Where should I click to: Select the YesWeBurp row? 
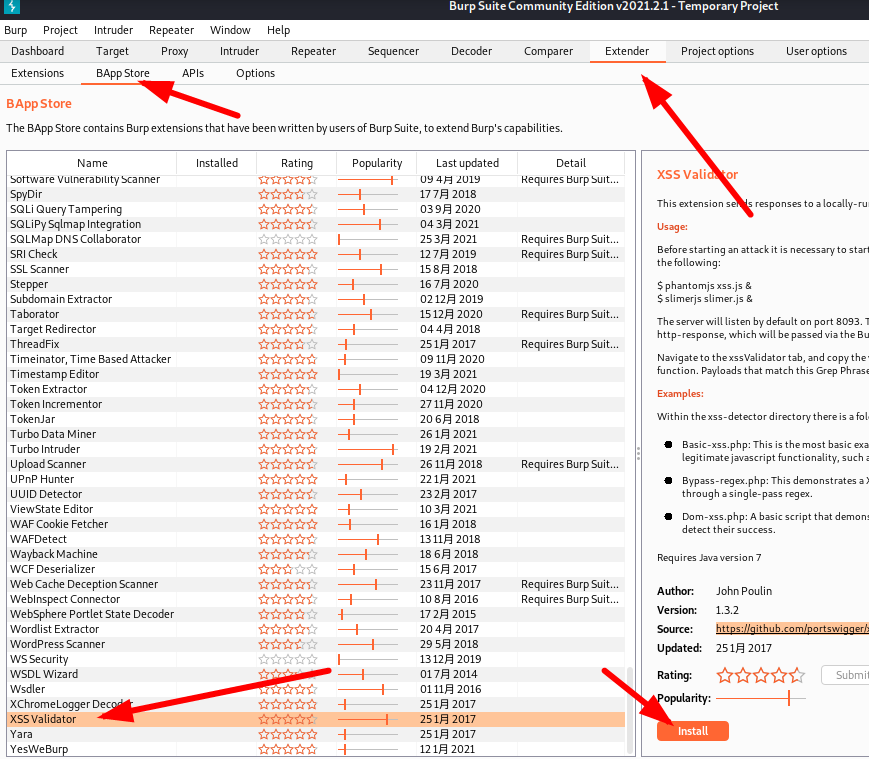[x=316, y=749]
